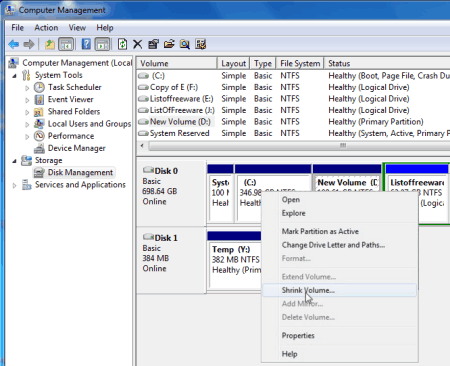Click the Services and Applications icon
The height and width of the screenshot is (366, 450).
tap(26, 185)
